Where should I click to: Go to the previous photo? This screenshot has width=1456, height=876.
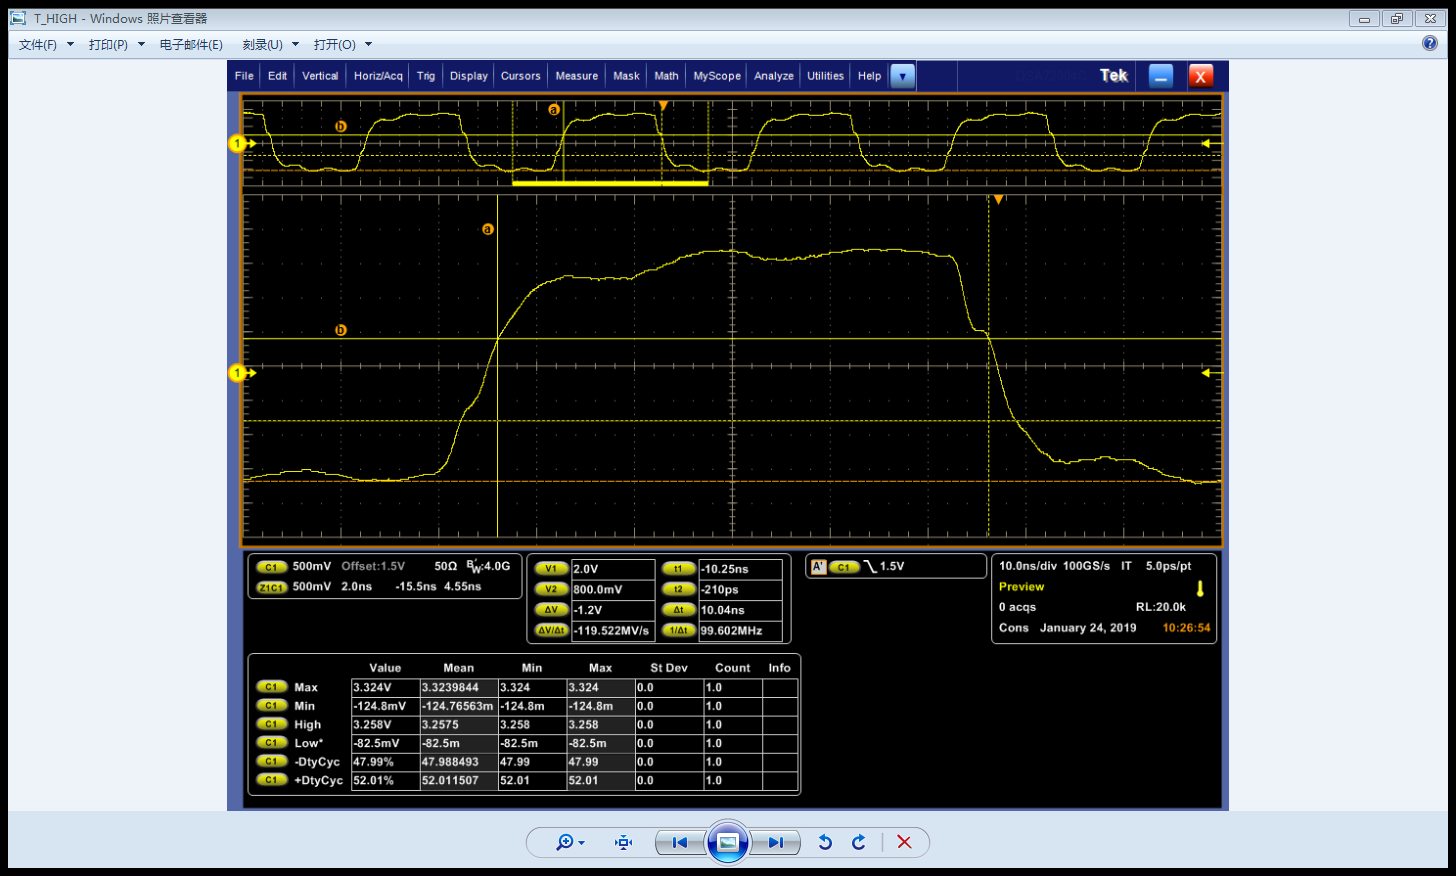point(680,843)
